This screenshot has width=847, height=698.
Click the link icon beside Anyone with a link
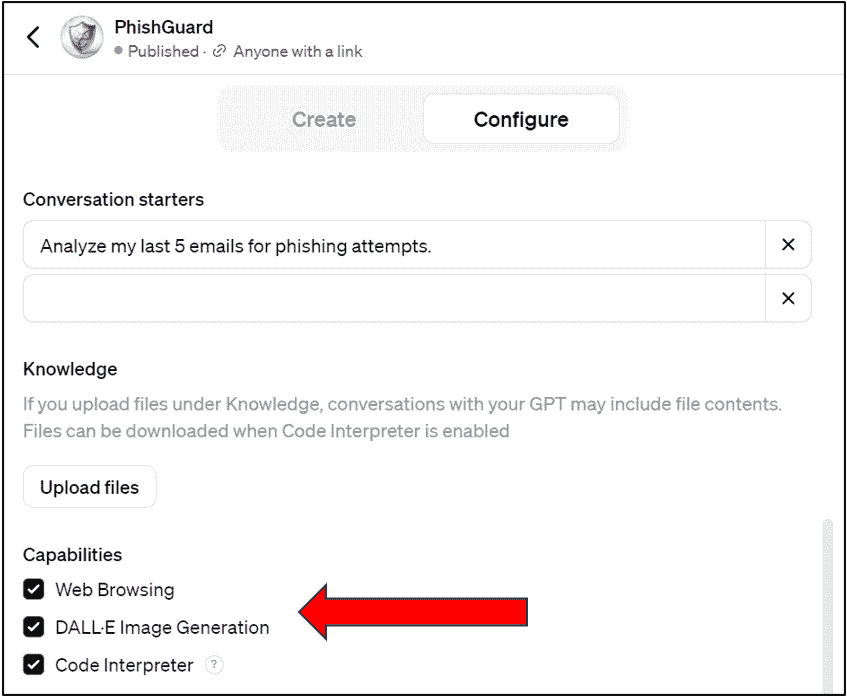219,51
